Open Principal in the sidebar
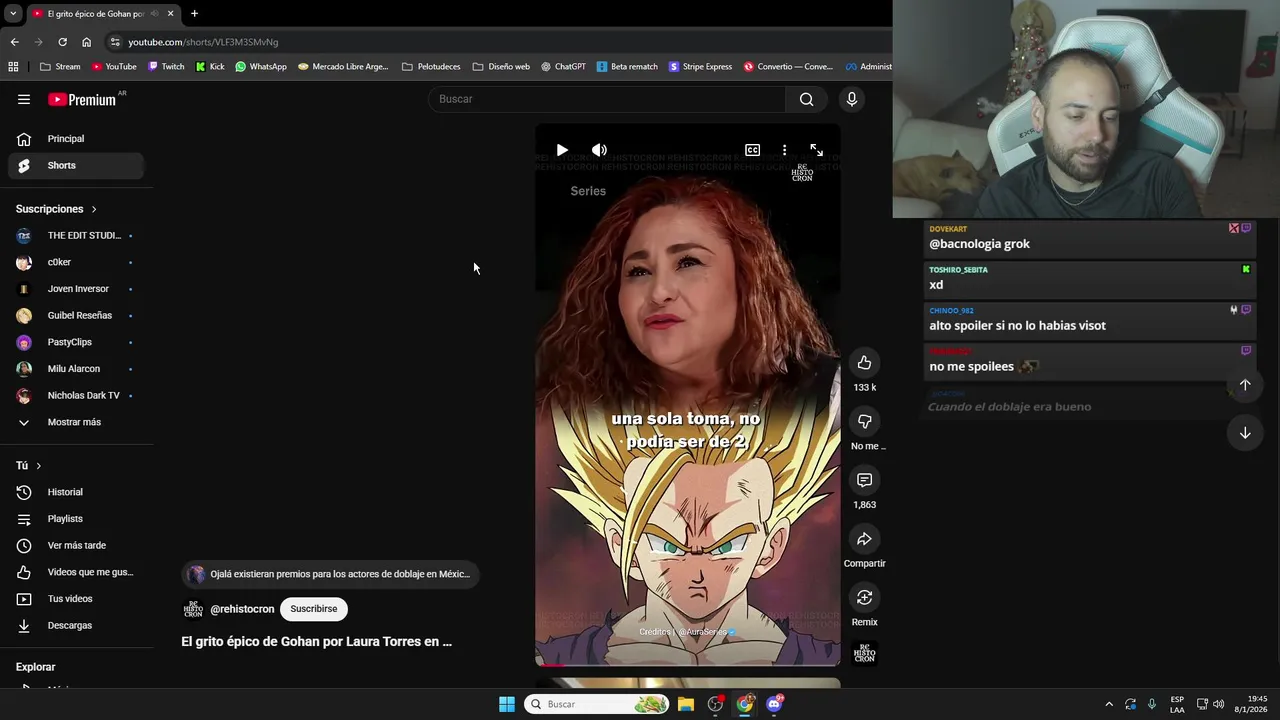The height and width of the screenshot is (720, 1280). click(x=76, y=139)
